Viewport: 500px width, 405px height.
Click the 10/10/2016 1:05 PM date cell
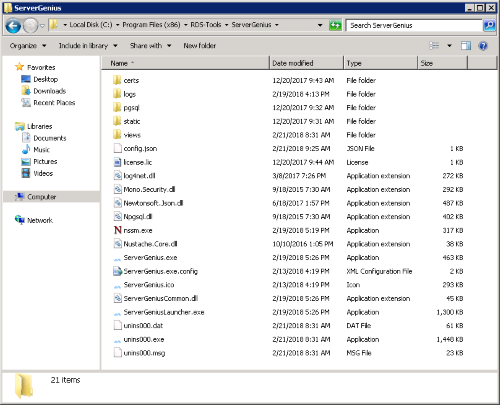point(303,244)
